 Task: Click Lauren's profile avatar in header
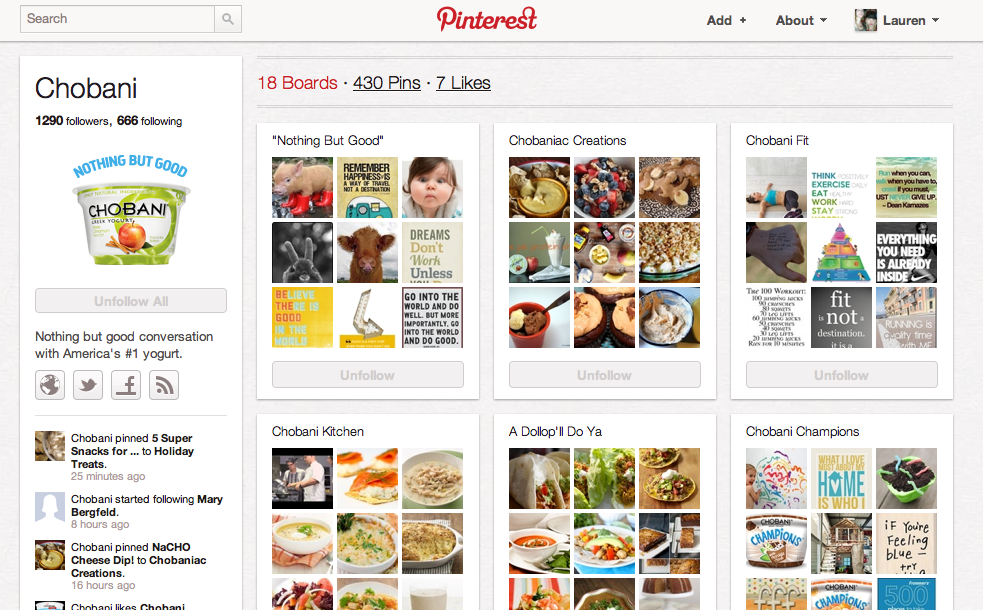pos(866,20)
